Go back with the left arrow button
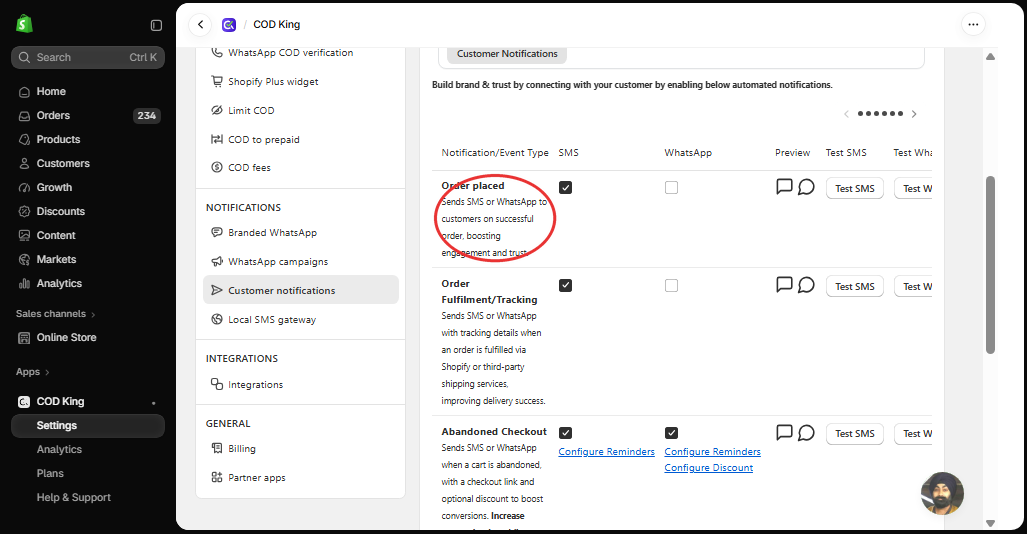Screen dimensions: 1027x534 (x=200, y=24)
